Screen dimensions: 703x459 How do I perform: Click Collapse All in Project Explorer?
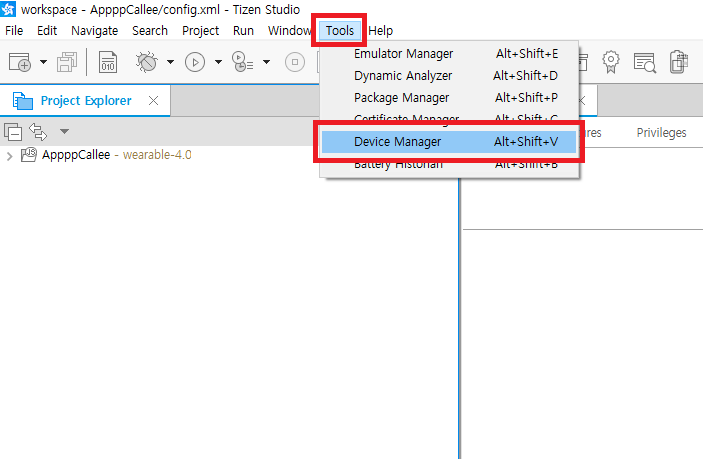point(13,132)
